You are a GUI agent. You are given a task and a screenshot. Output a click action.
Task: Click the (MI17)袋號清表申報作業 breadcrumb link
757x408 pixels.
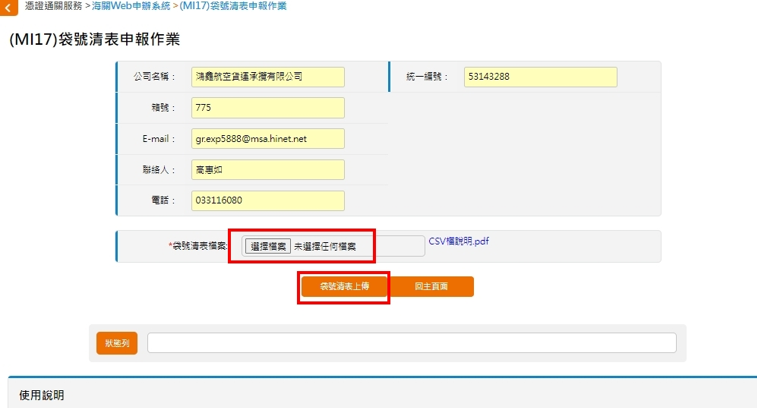(x=232, y=6)
